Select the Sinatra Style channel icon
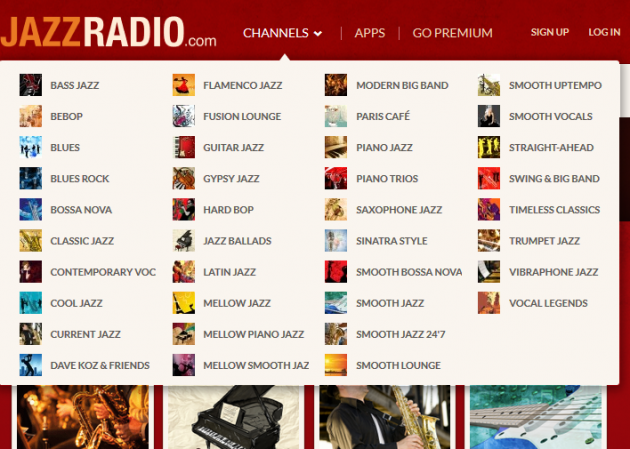 tap(336, 241)
